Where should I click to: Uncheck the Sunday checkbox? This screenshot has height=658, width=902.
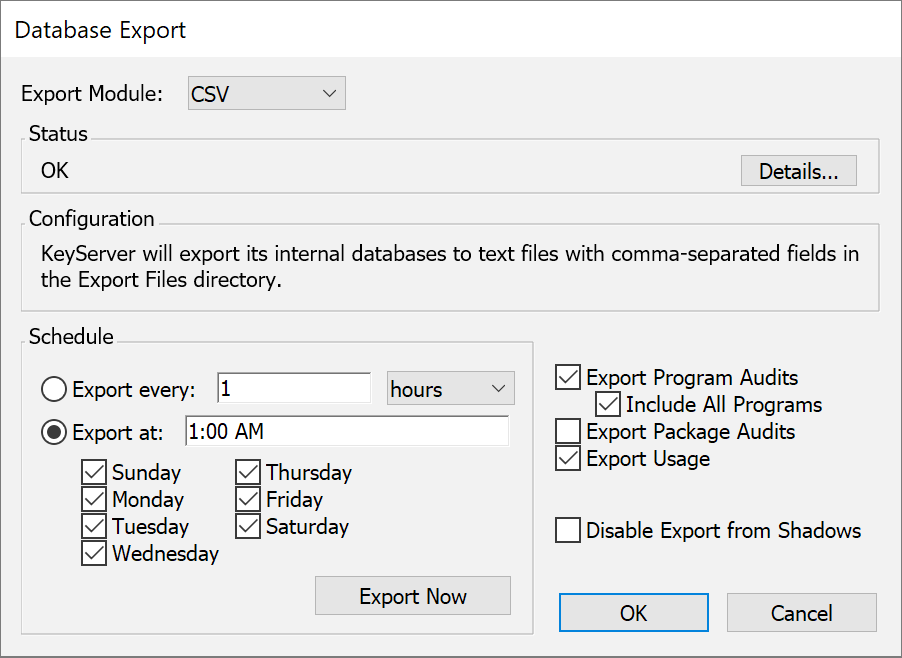coord(94,473)
